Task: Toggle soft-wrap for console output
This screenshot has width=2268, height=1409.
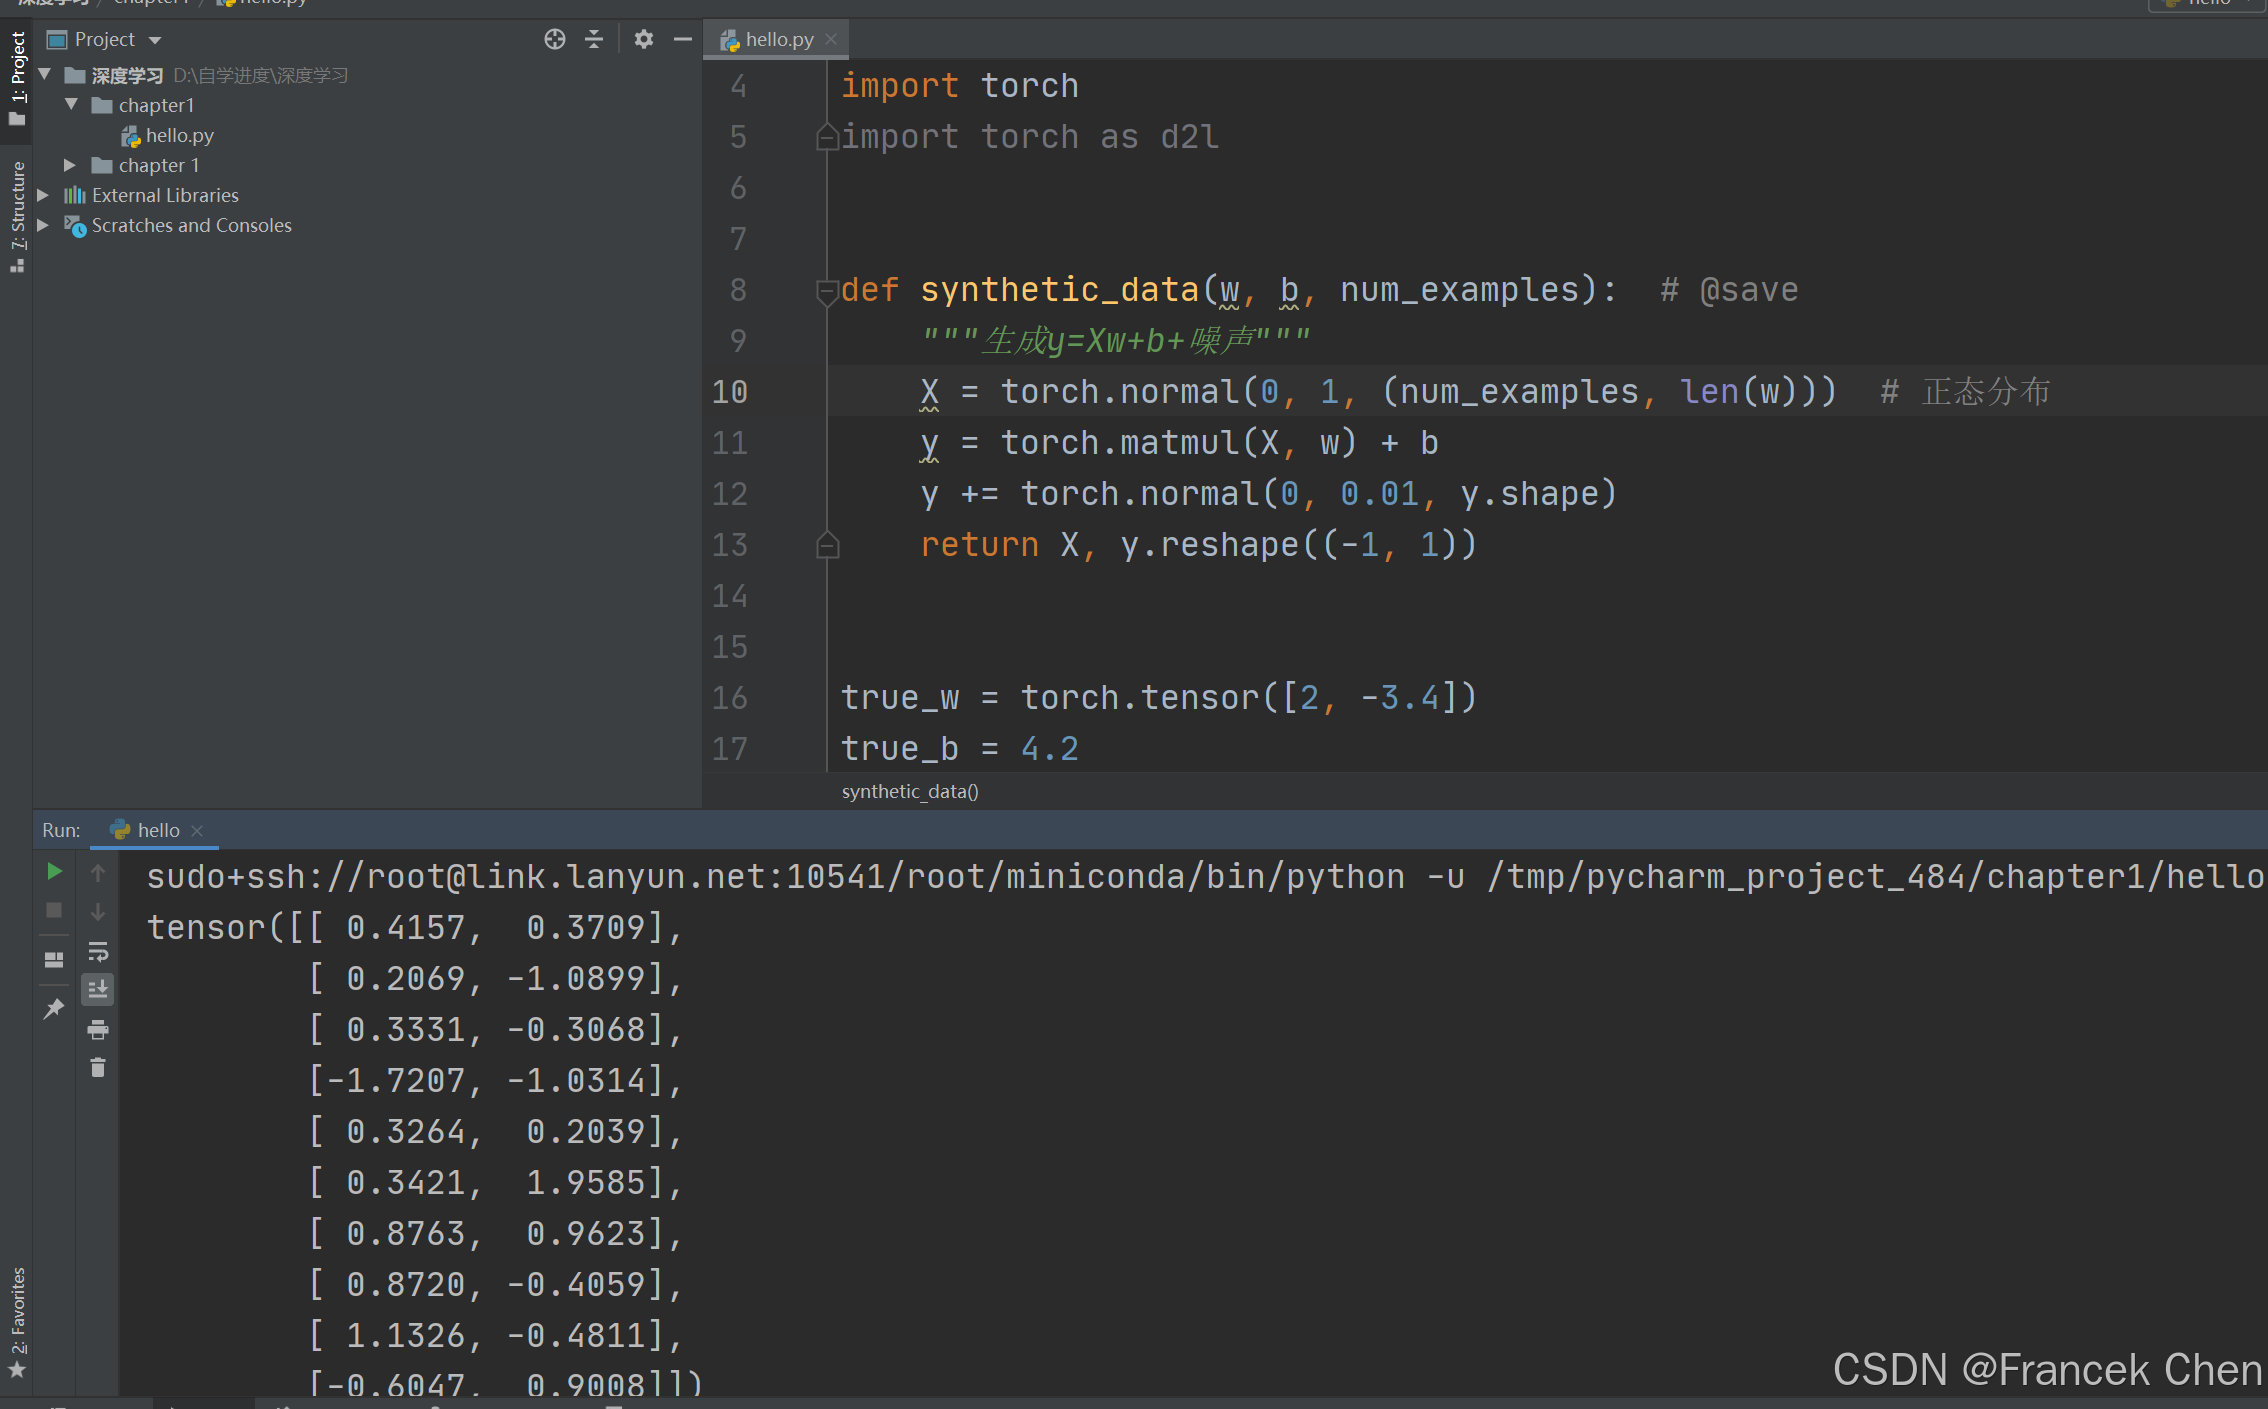Action: (x=98, y=951)
